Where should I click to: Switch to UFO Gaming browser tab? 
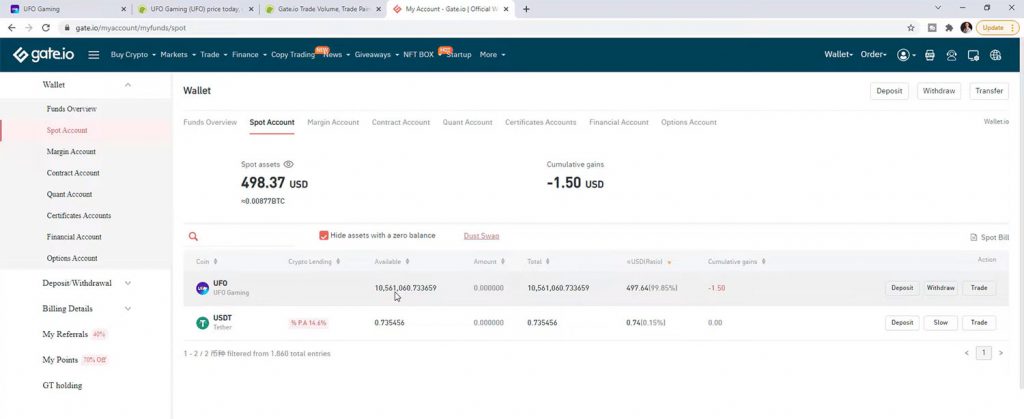pos(65,9)
